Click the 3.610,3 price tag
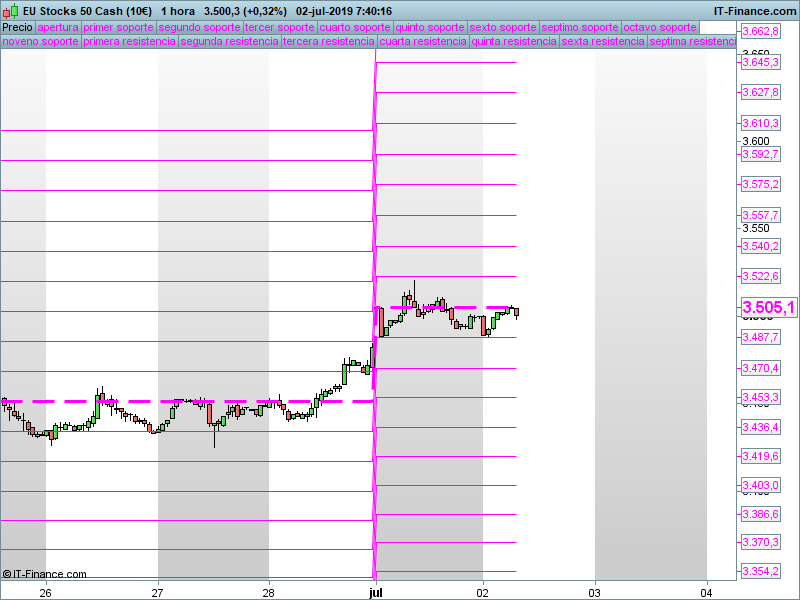 pos(760,123)
